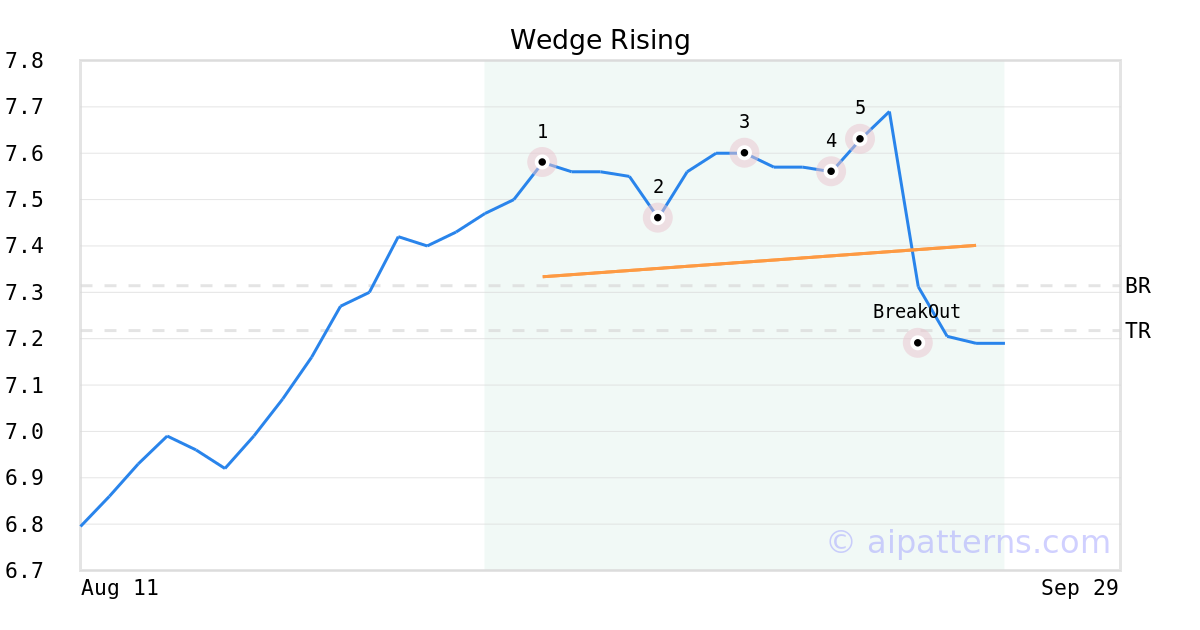Select pivot point marker 2
The image size is (1200, 630).
point(657,217)
